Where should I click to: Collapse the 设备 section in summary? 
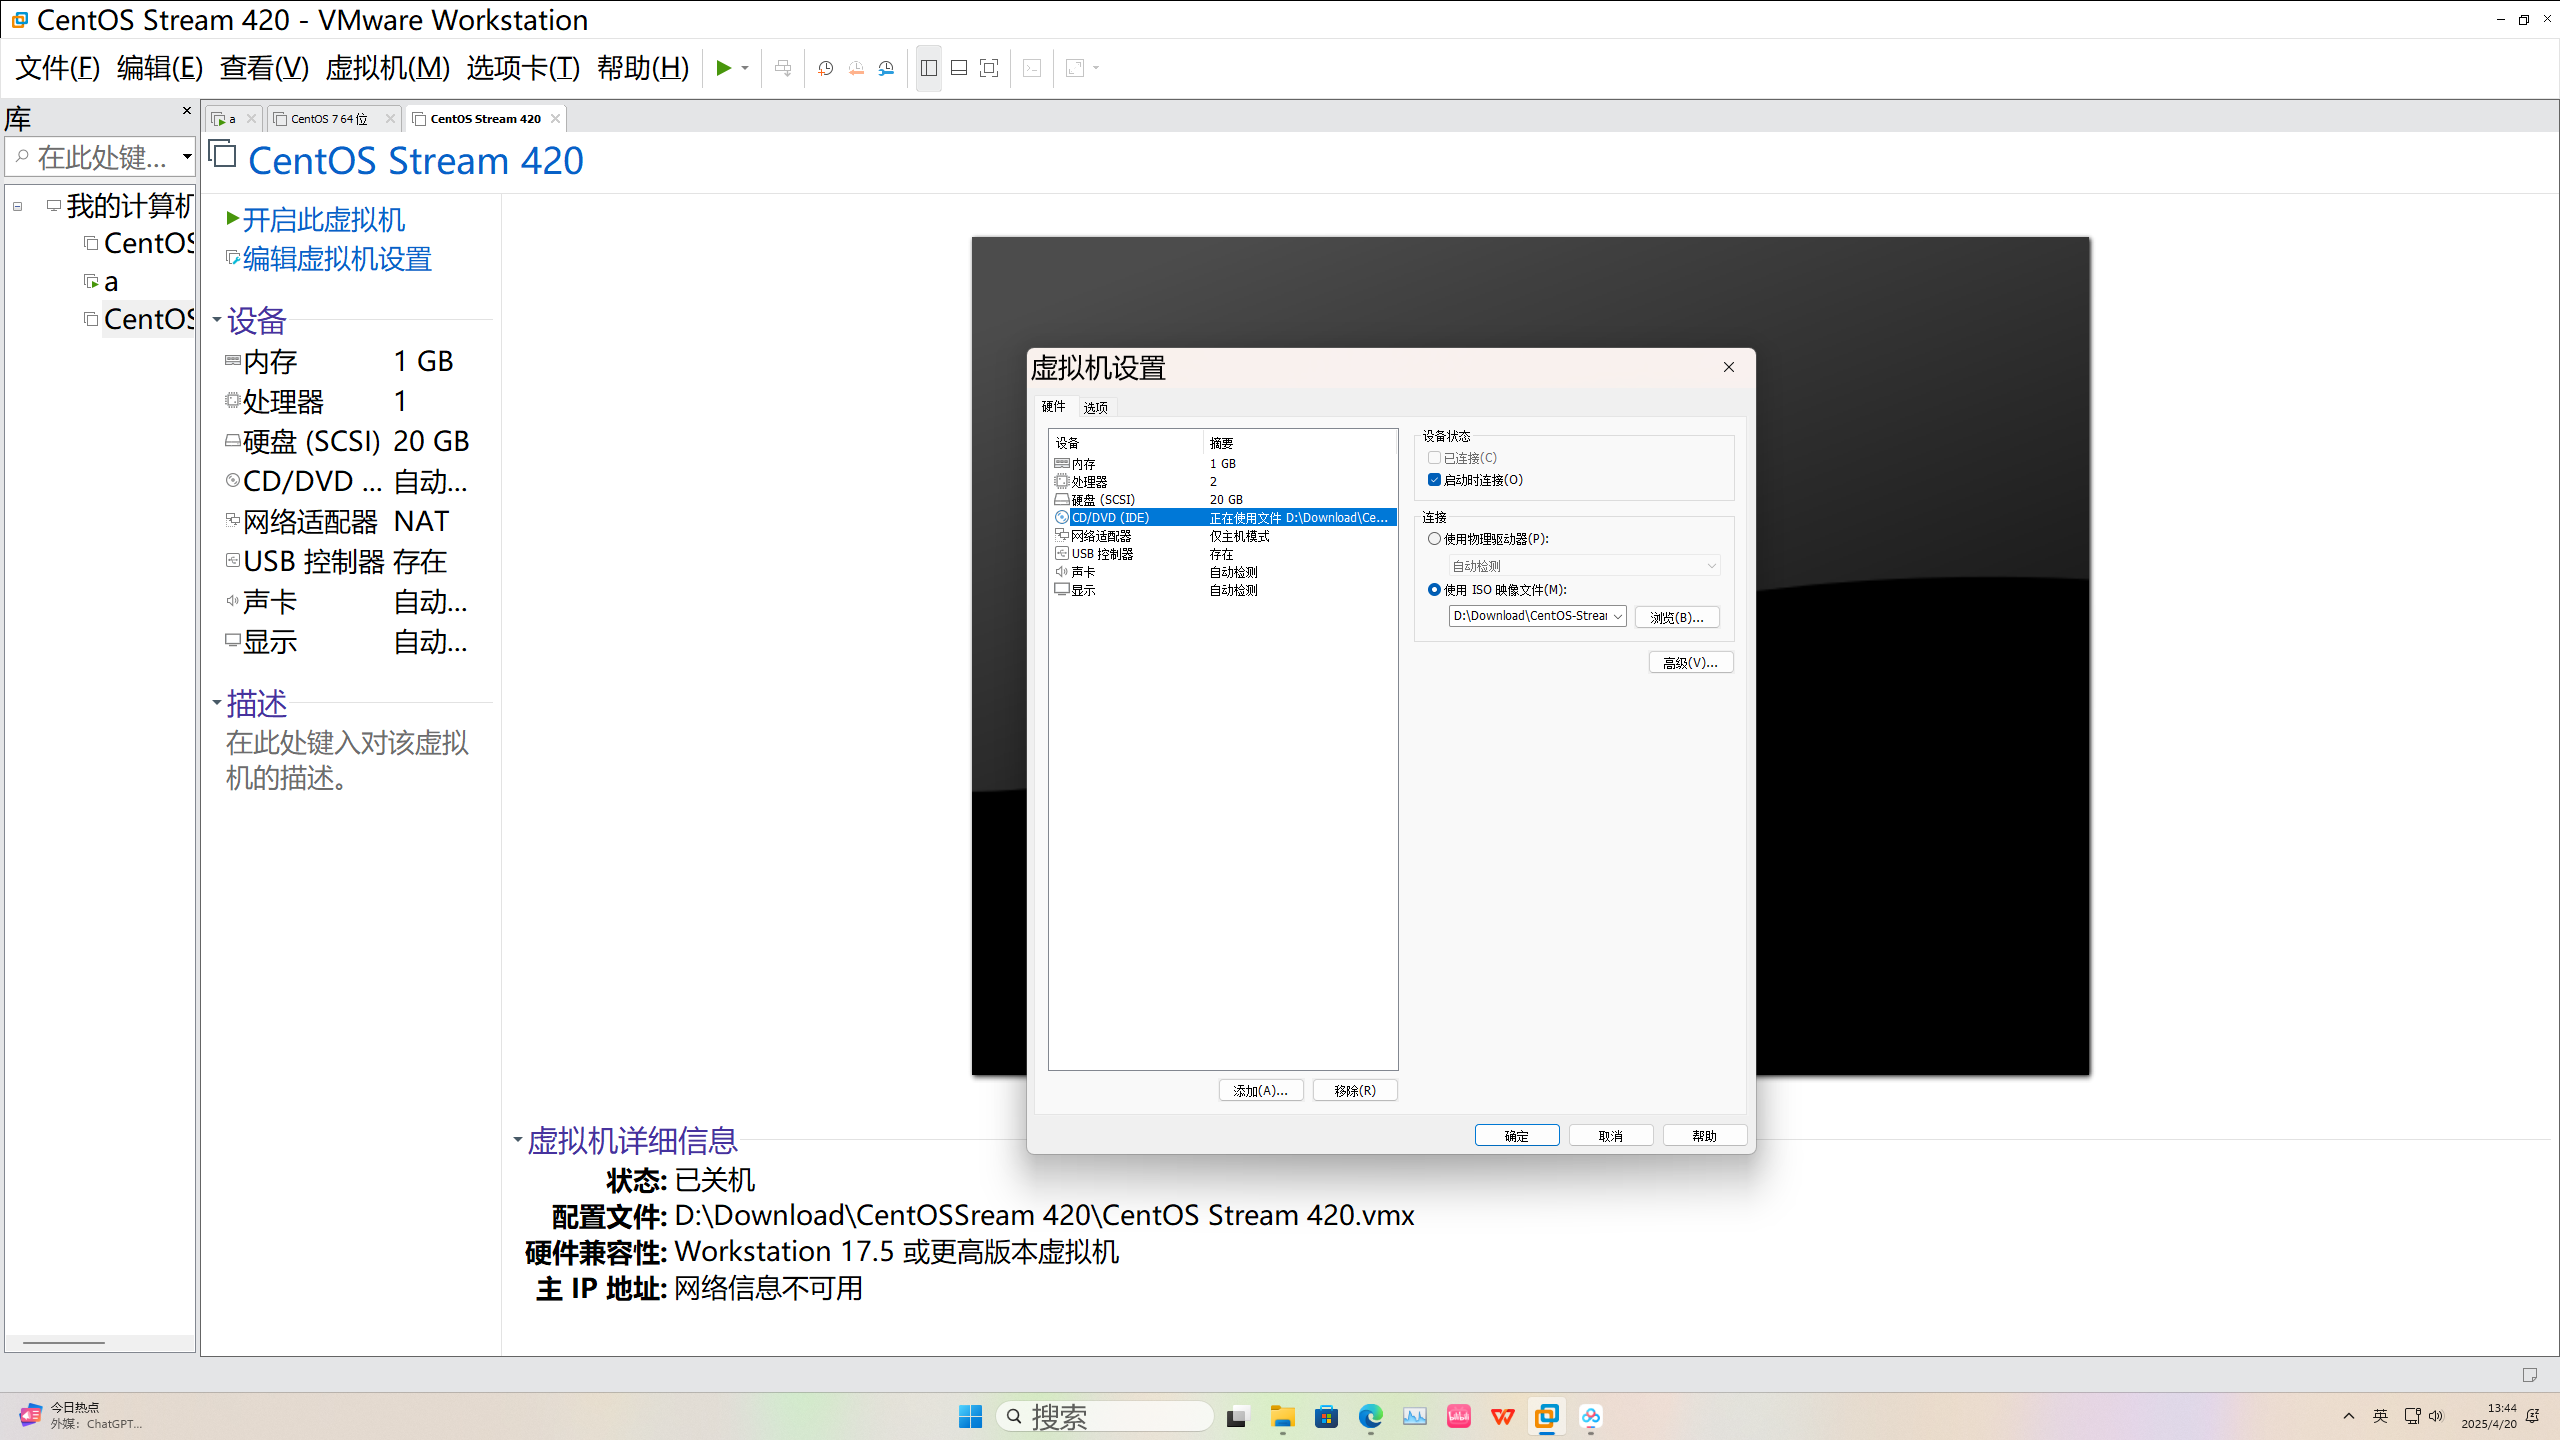pos(217,320)
